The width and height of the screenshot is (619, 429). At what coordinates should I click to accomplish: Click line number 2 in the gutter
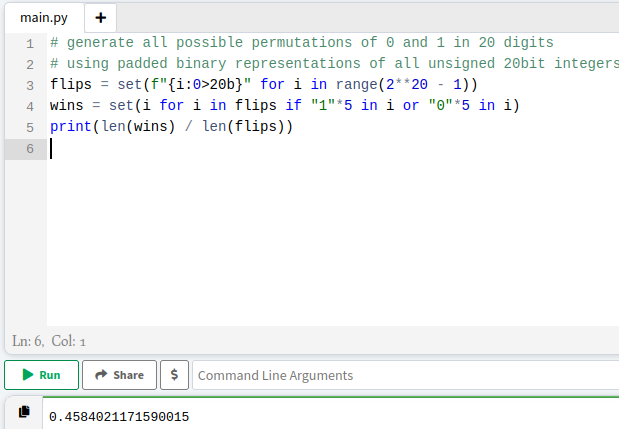point(30,64)
